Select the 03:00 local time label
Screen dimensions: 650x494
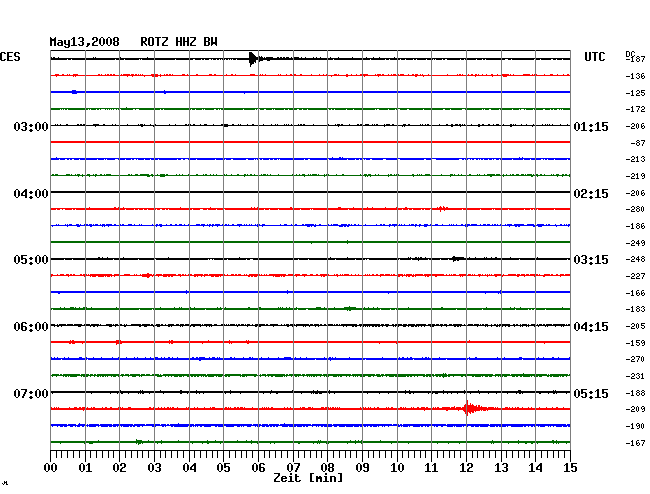[31, 126]
